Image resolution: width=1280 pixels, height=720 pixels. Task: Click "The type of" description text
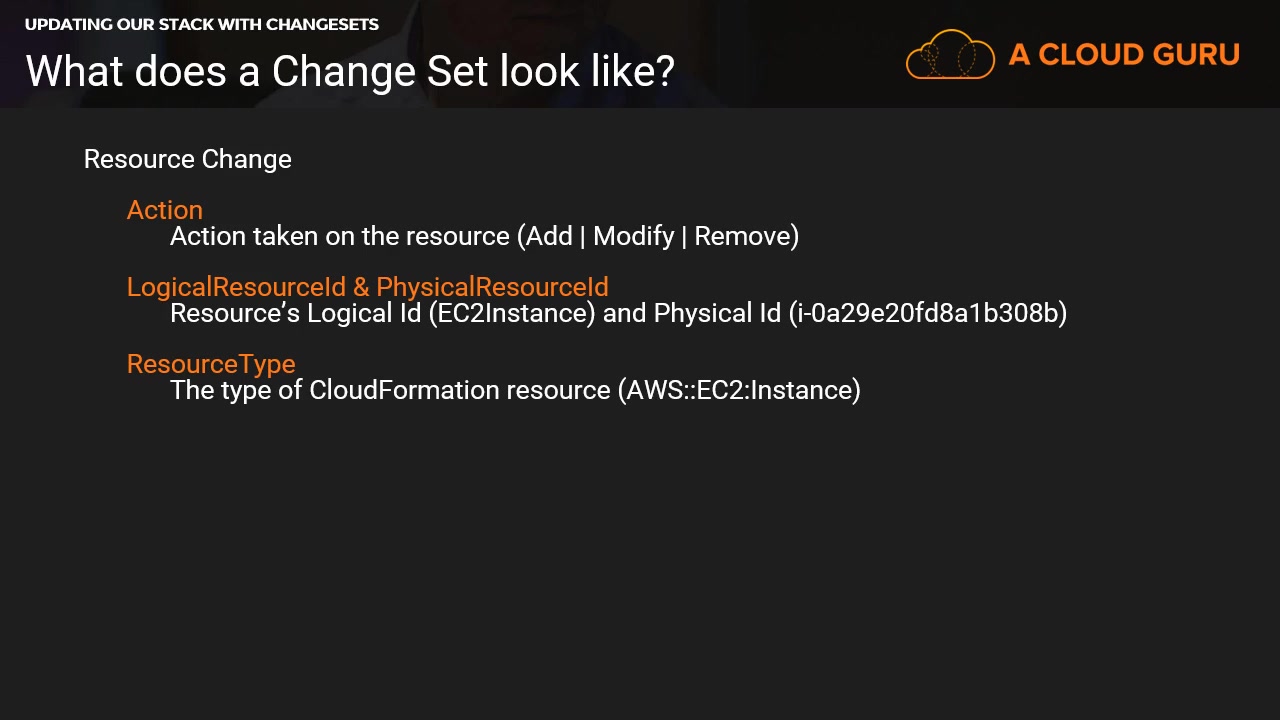236,390
